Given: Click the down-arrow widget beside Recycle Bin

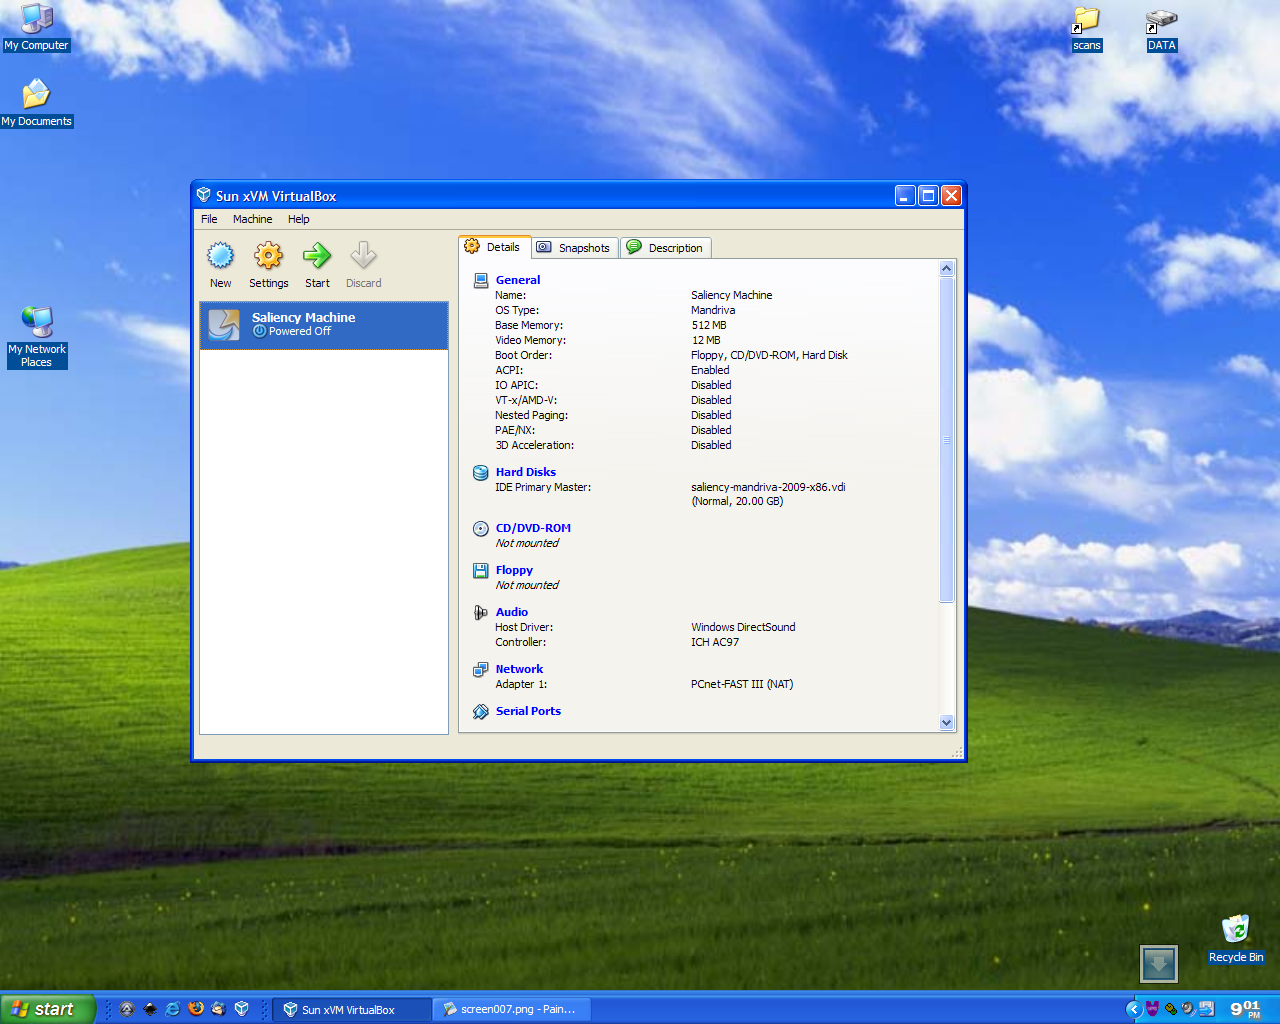Looking at the screenshot, I should coord(1159,964).
